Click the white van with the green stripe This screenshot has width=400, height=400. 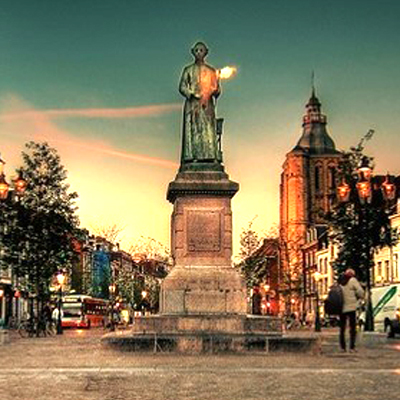385,307
